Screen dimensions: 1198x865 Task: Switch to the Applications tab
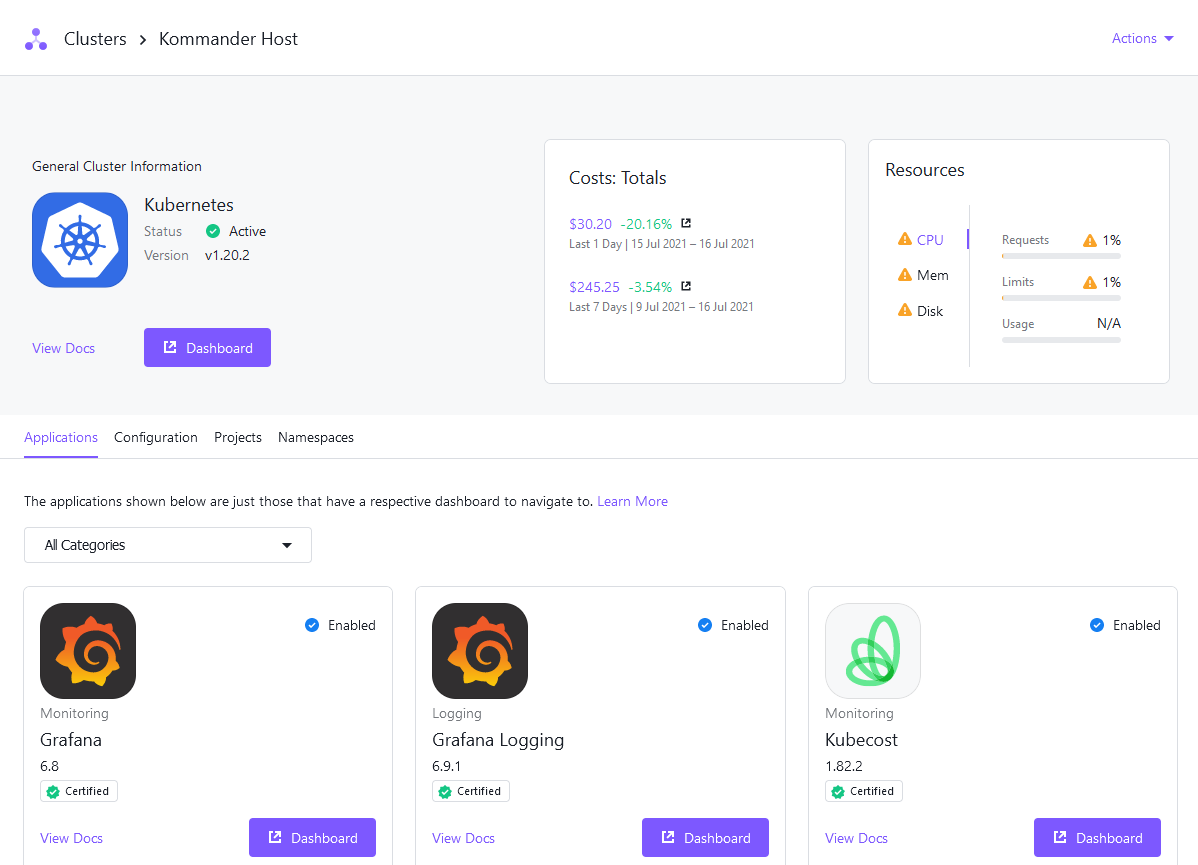pyautogui.click(x=61, y=437)
